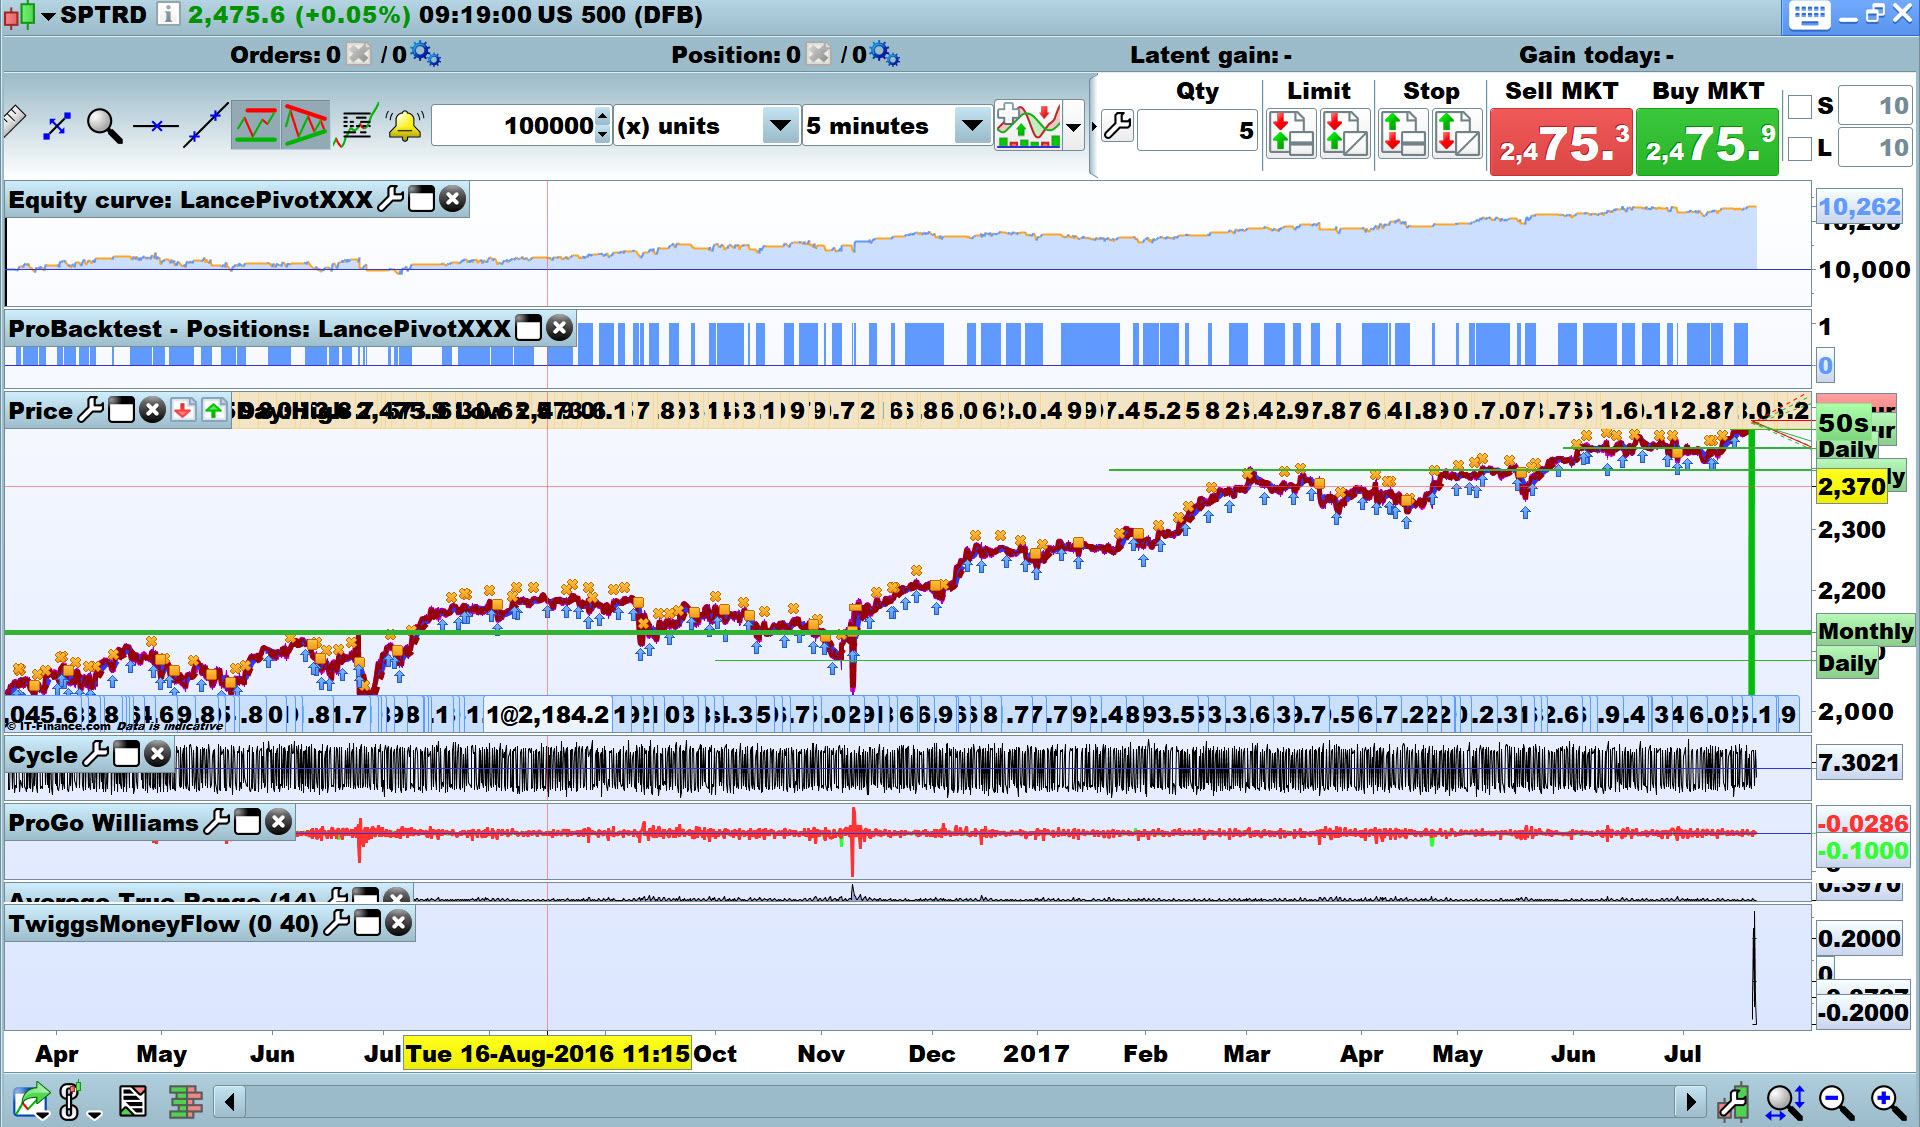Open the price alert bell tool
The width and height of the screenshot is (1920, 1127).
(x=405, y=126)
